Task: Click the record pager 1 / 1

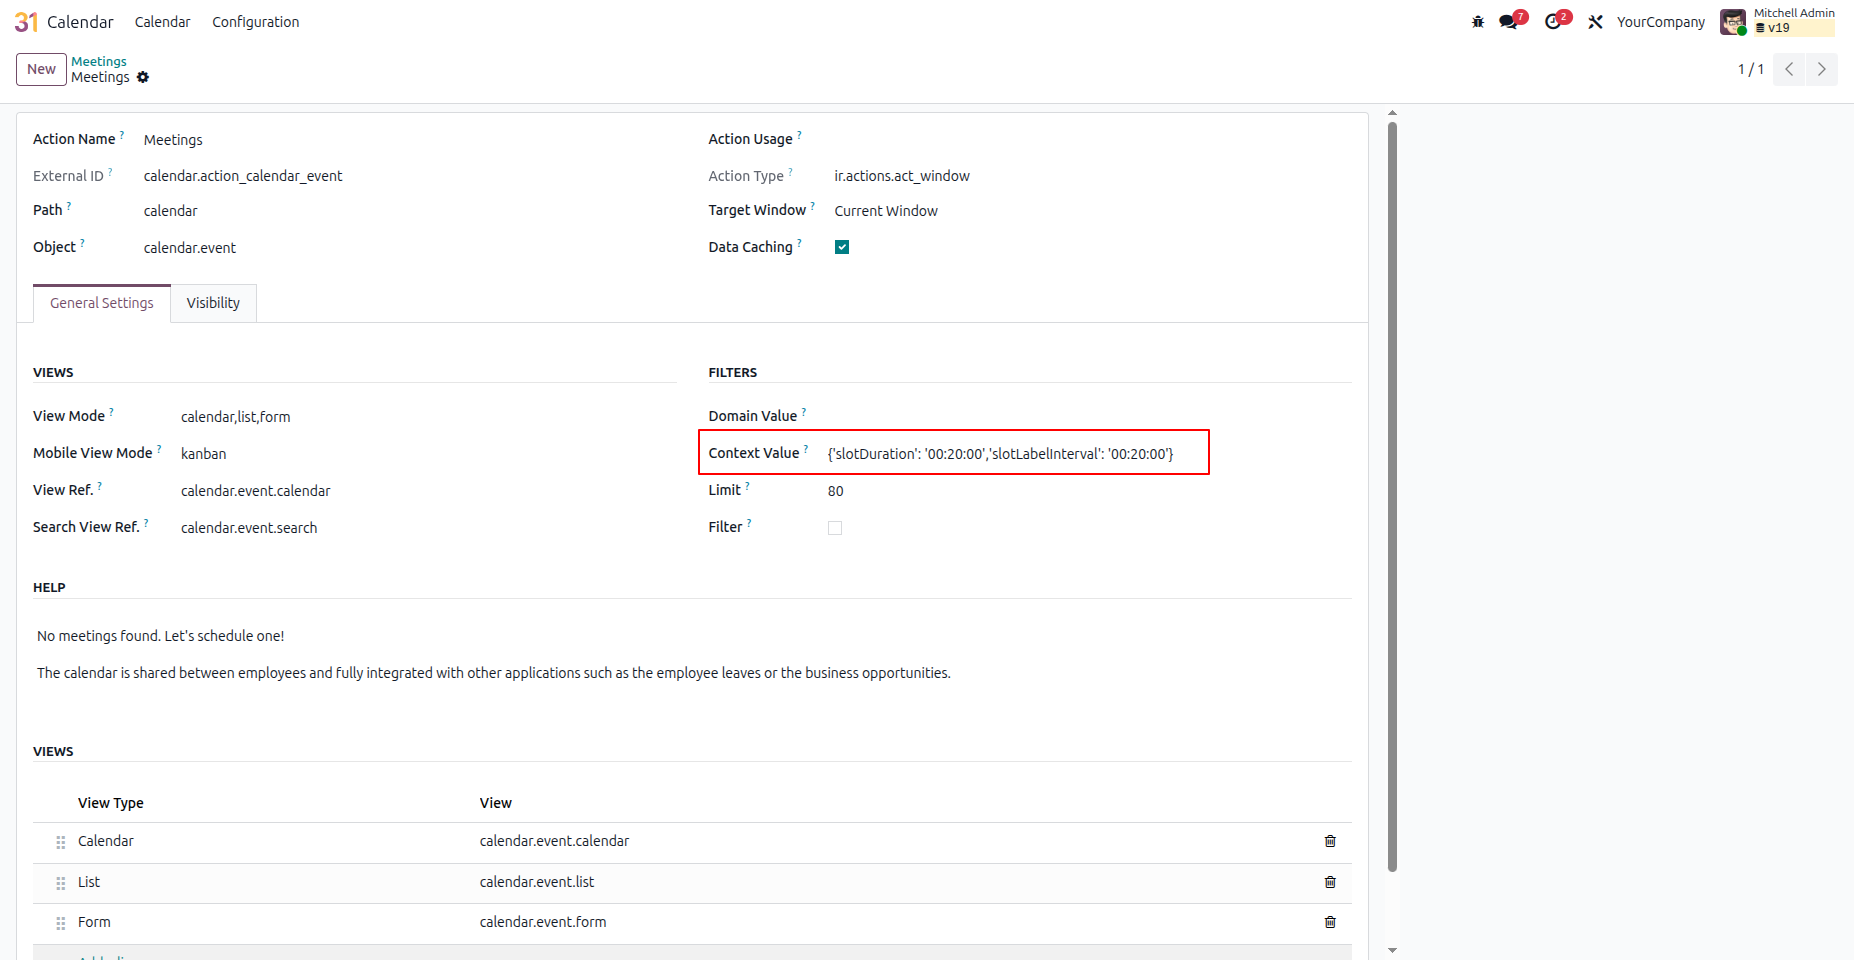Action: click(x=1750, y=69)
